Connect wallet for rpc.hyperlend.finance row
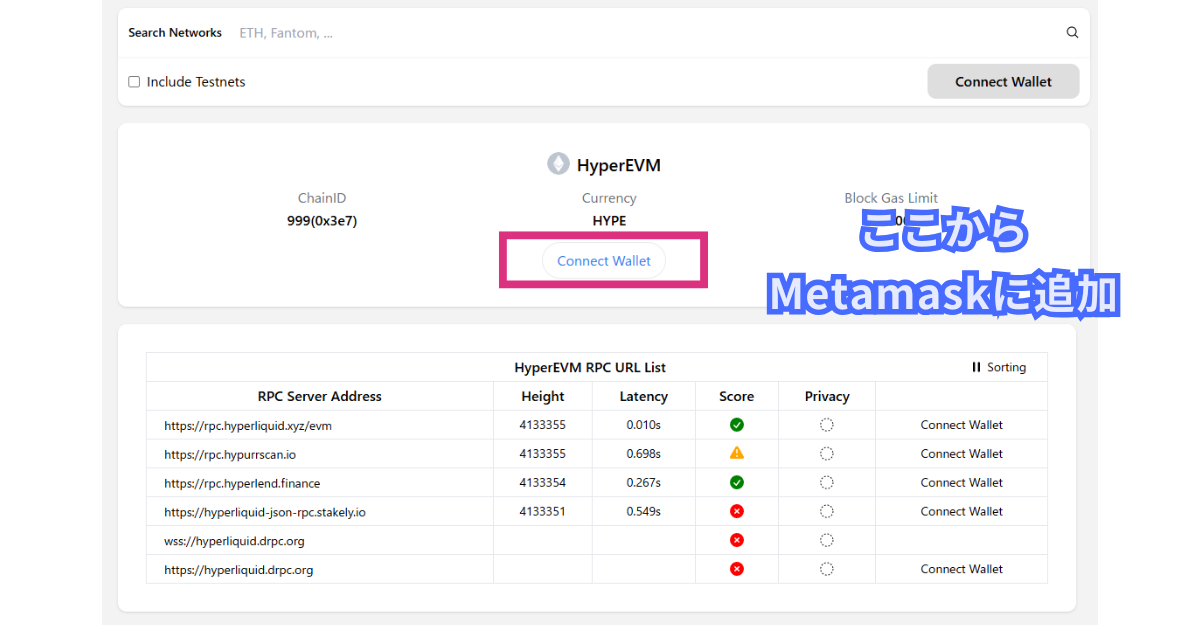The height and width of the screenshot is (630, 1200). coord(962,482)
